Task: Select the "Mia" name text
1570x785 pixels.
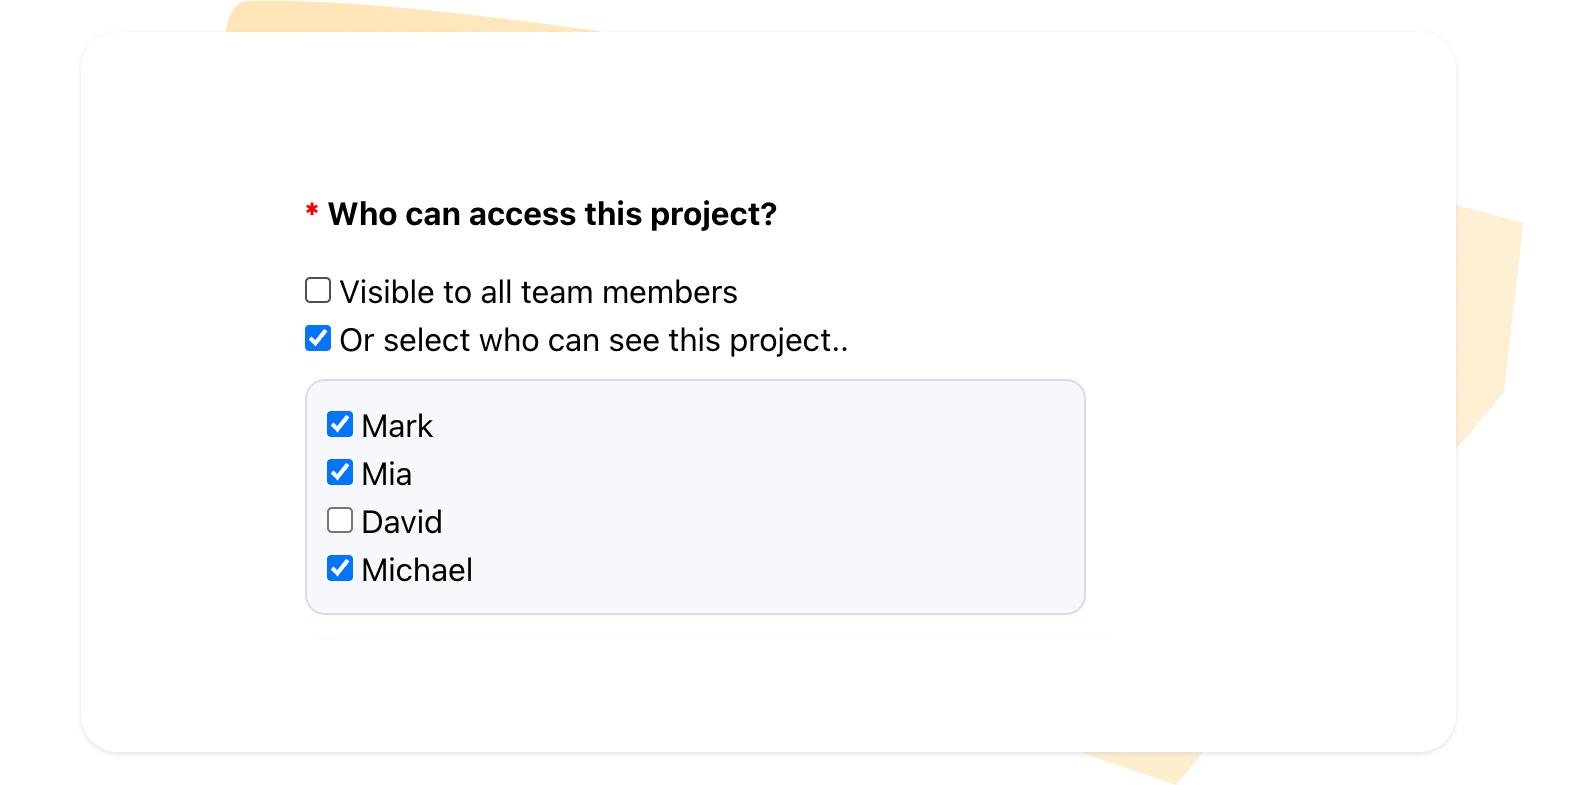Action: pyautogui.click(x=386, y=474)
